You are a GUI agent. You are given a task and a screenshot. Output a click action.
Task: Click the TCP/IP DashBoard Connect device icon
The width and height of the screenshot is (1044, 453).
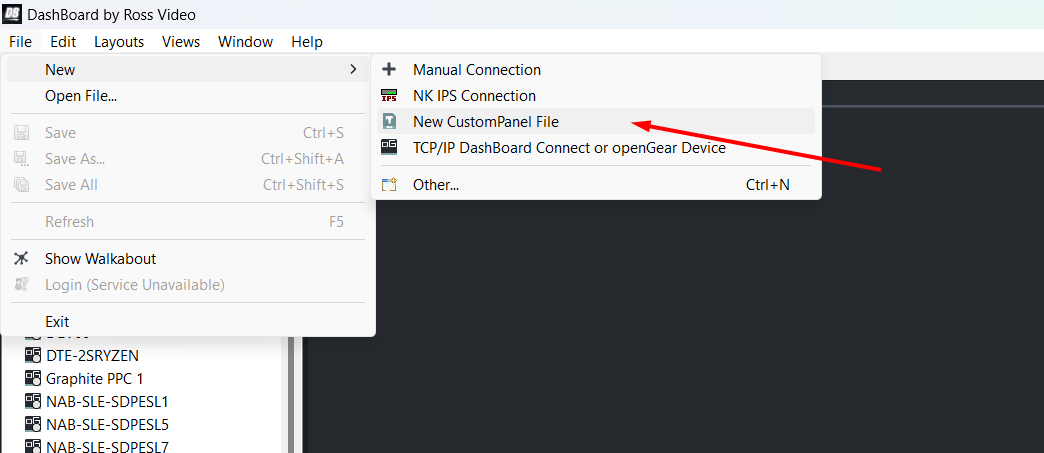390,148
